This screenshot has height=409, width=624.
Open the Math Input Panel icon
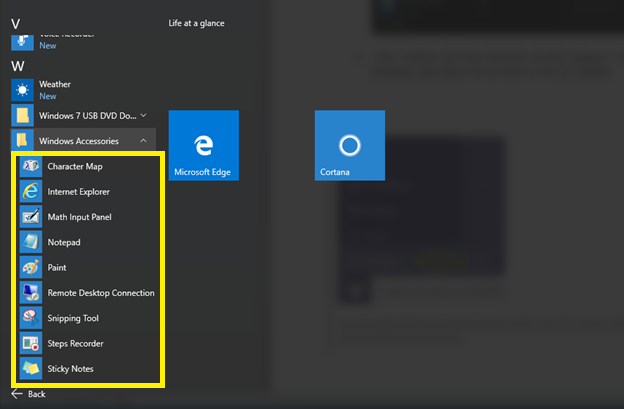click(x=31, y=217)
